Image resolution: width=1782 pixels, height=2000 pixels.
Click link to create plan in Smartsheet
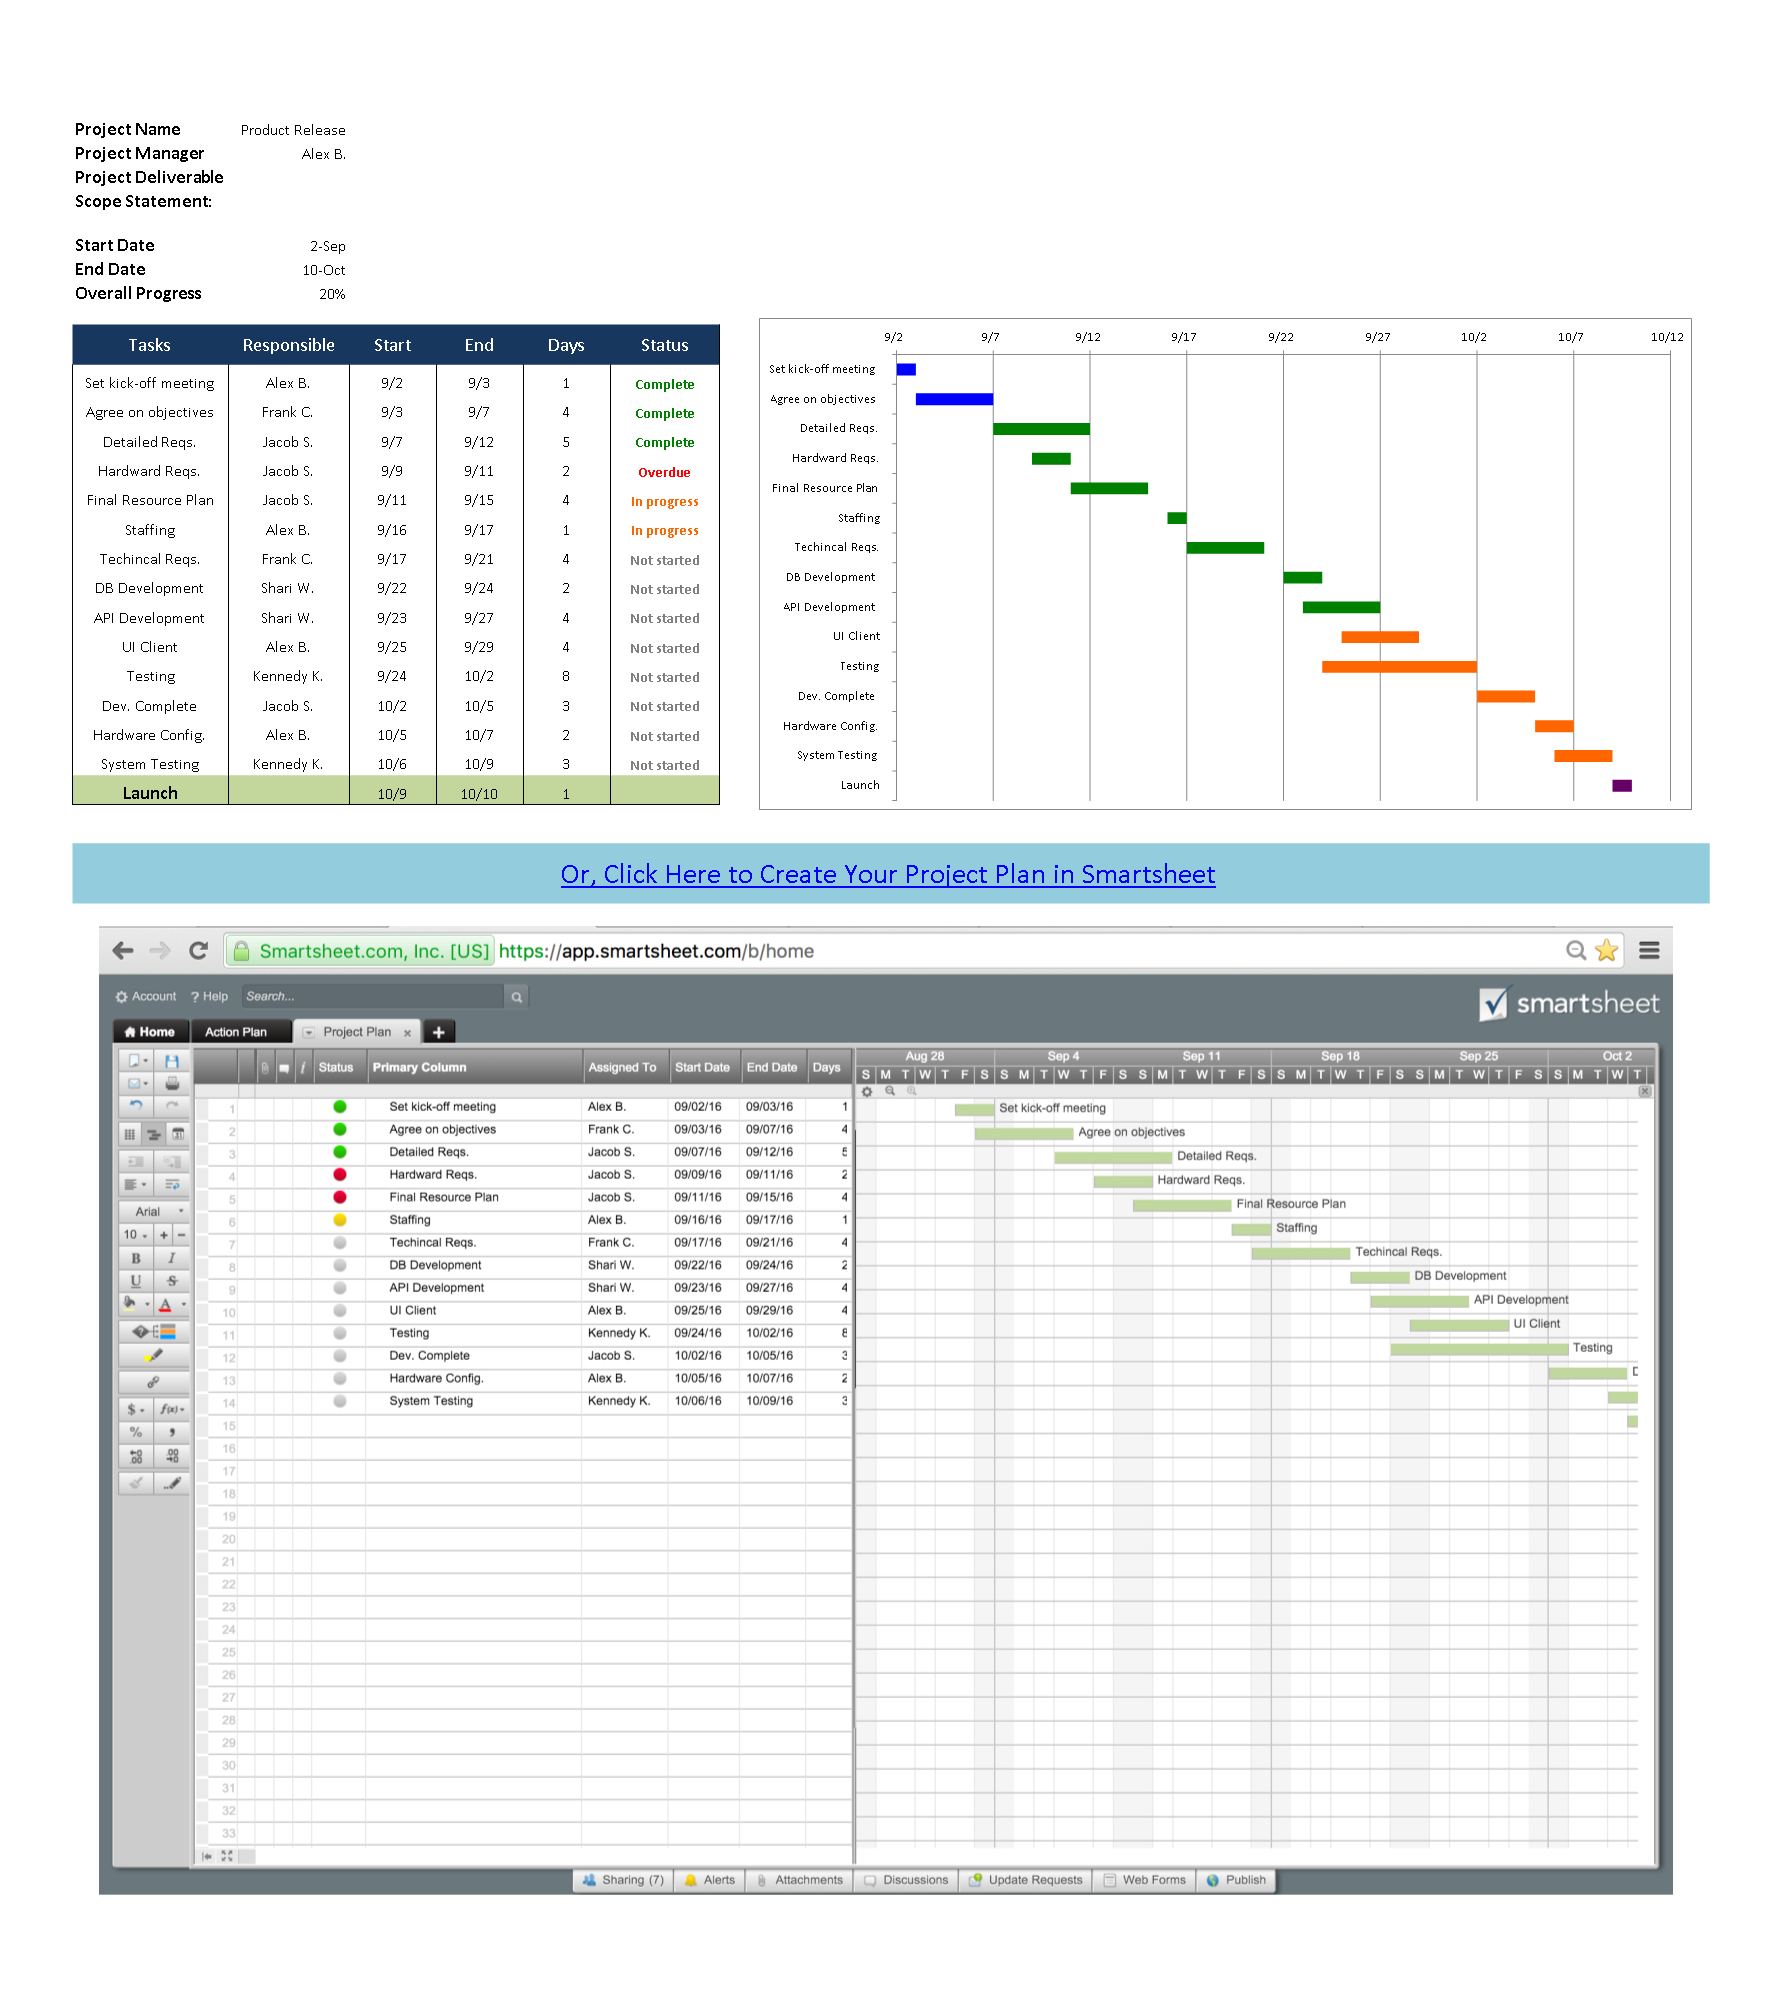pos(888,874)
